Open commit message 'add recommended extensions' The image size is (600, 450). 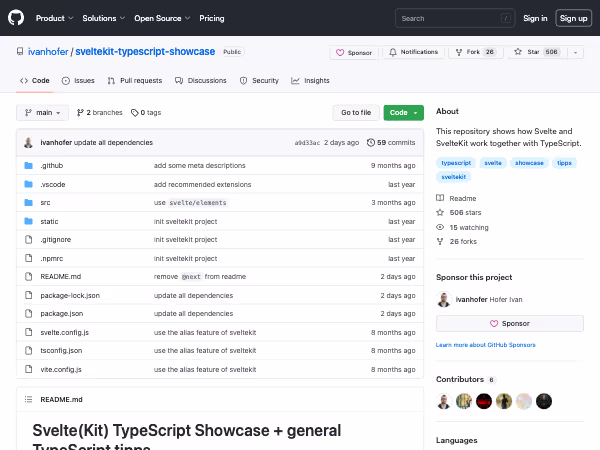coord(202,184)
